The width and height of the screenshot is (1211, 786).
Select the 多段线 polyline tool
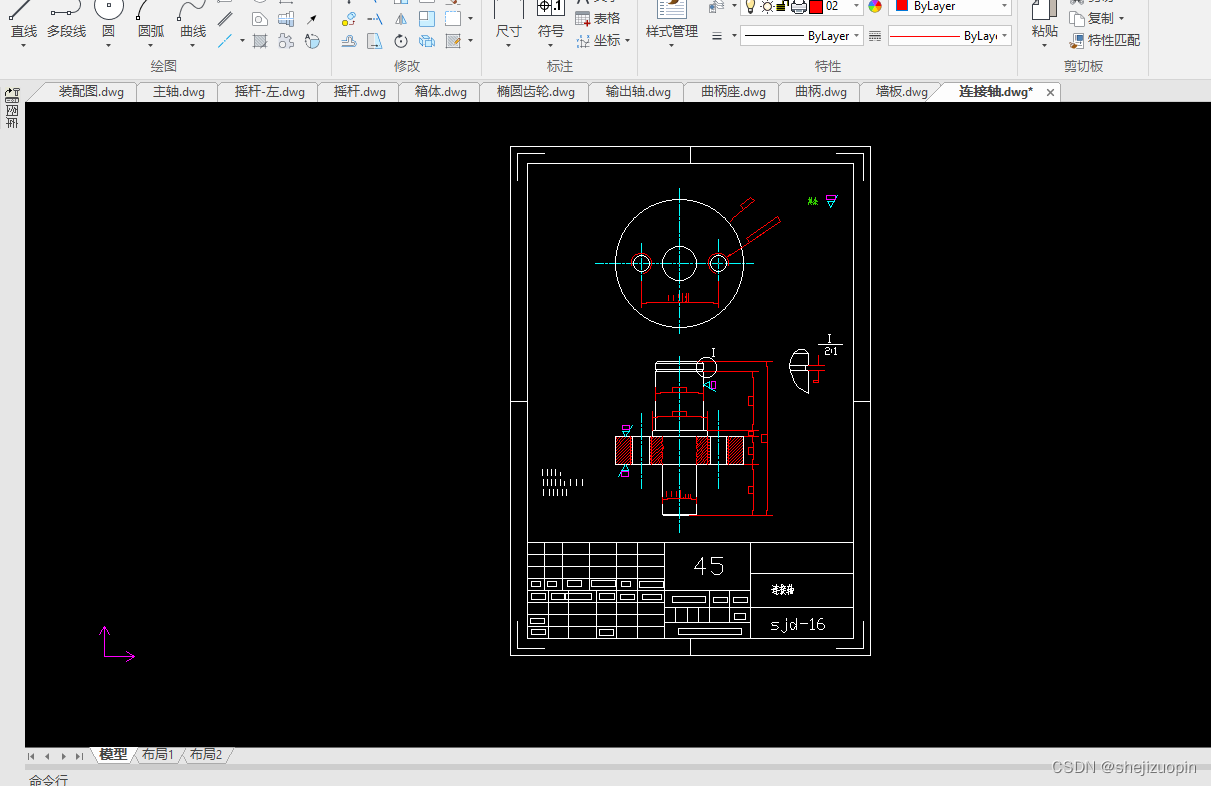pyautogui.click(x=66, y=20)
